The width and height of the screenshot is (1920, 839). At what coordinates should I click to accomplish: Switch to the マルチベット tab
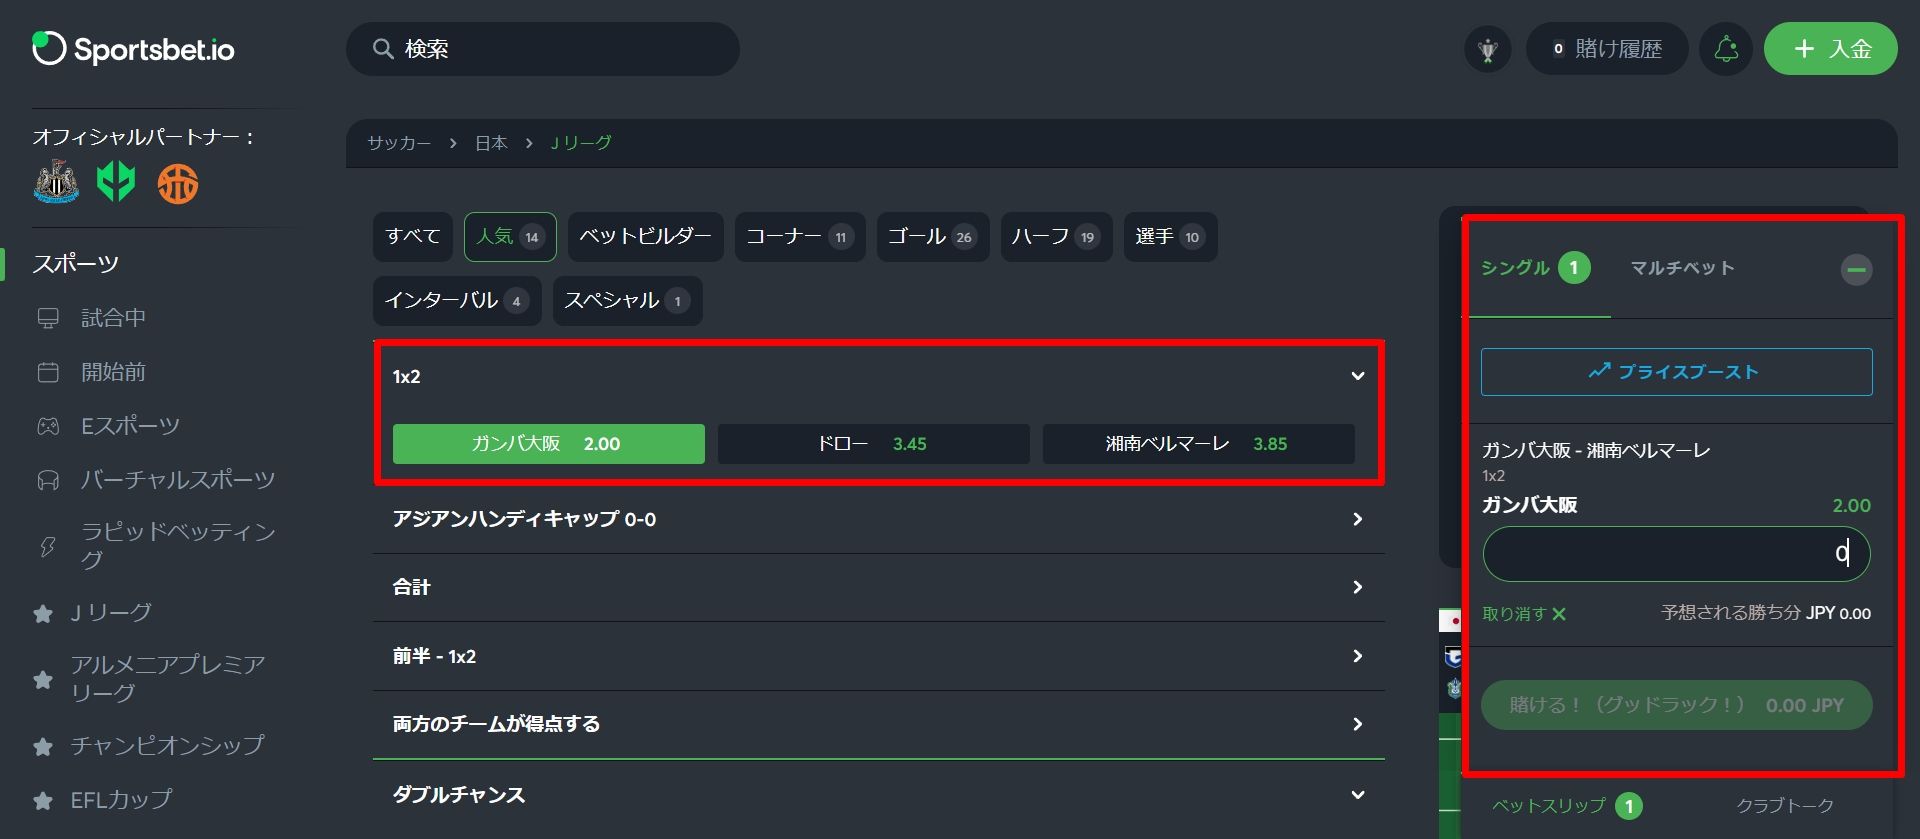click(1682, 268)
